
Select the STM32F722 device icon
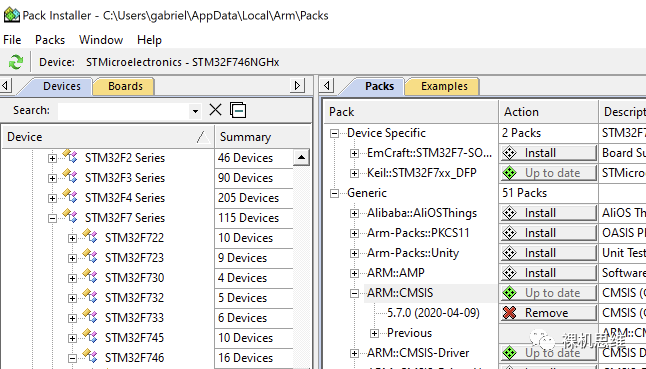pyautogui.click(x=90, y=236)
